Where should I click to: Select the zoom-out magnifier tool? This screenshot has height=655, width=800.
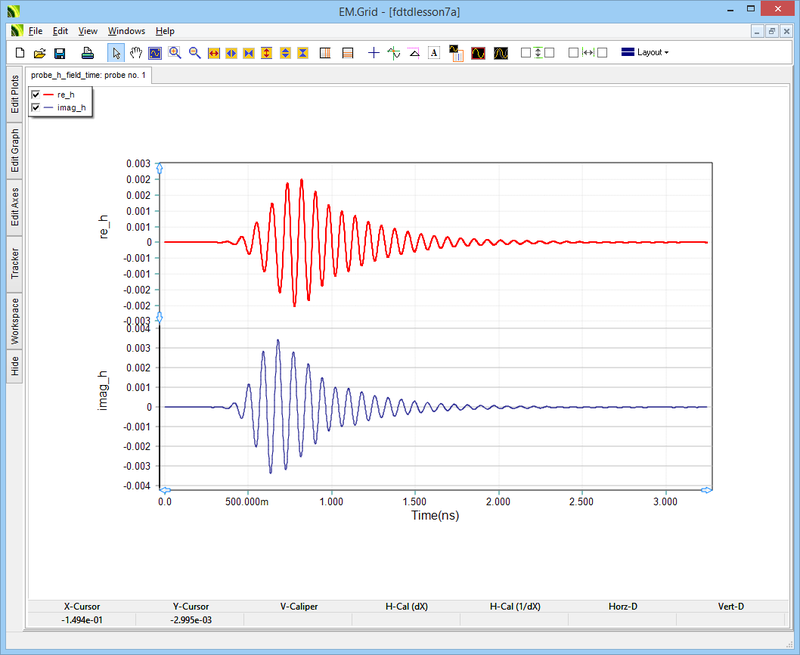click(x=194, y=52)
